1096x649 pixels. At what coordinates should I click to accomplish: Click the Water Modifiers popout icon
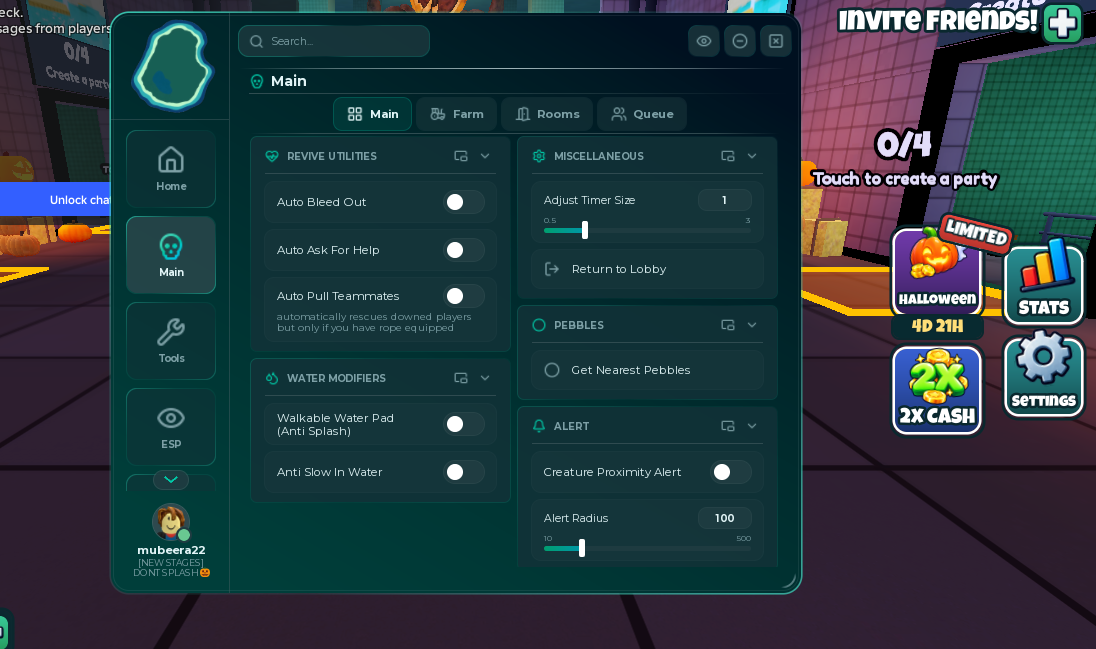(461, 378)
